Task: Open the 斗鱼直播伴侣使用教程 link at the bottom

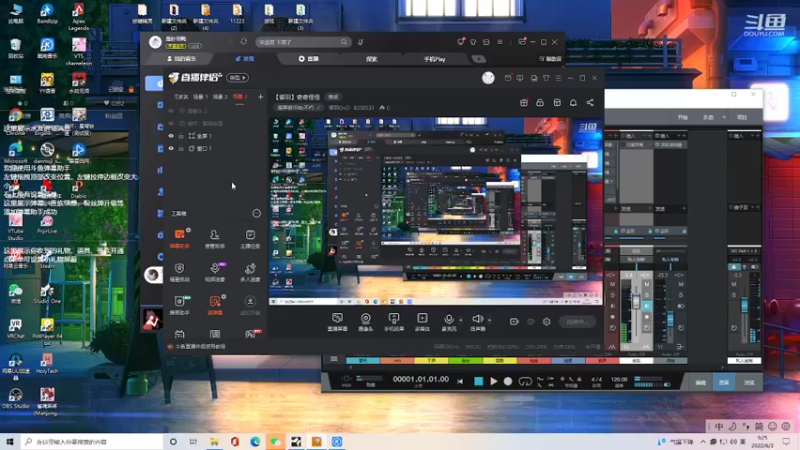Action: [x=200, y=346]
